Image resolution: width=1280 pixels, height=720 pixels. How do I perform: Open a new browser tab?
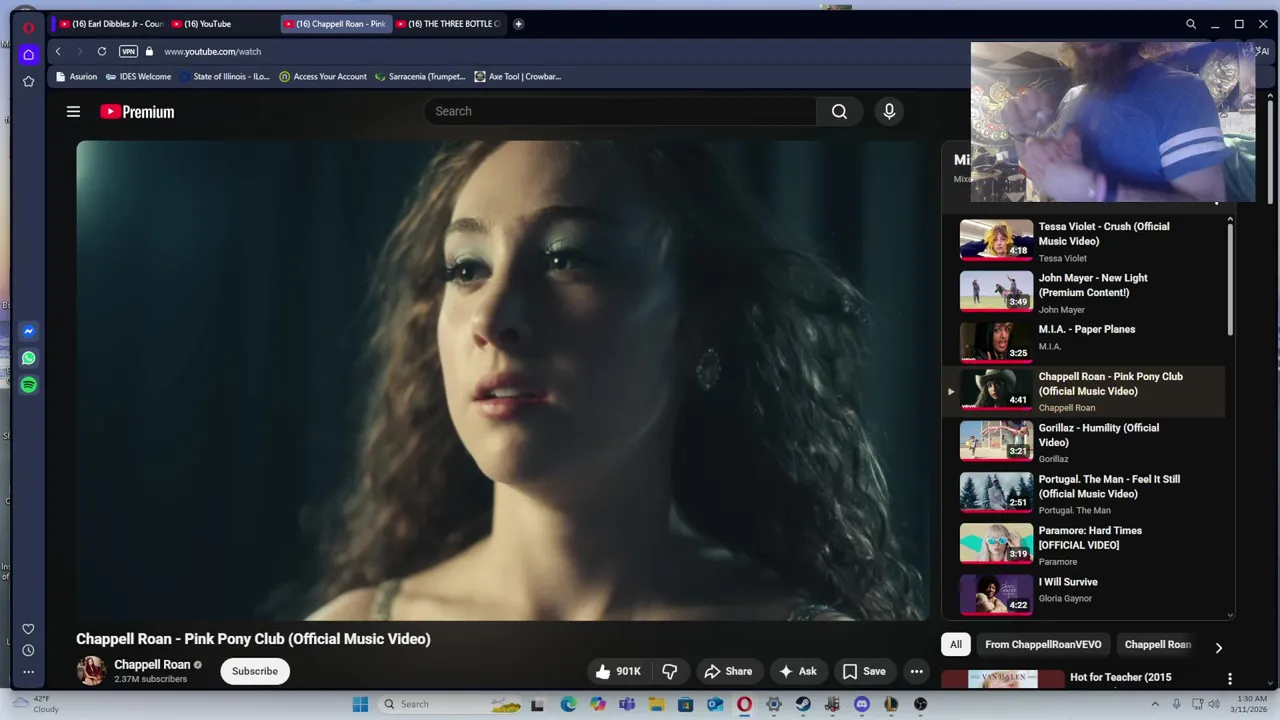pos(518,24)
